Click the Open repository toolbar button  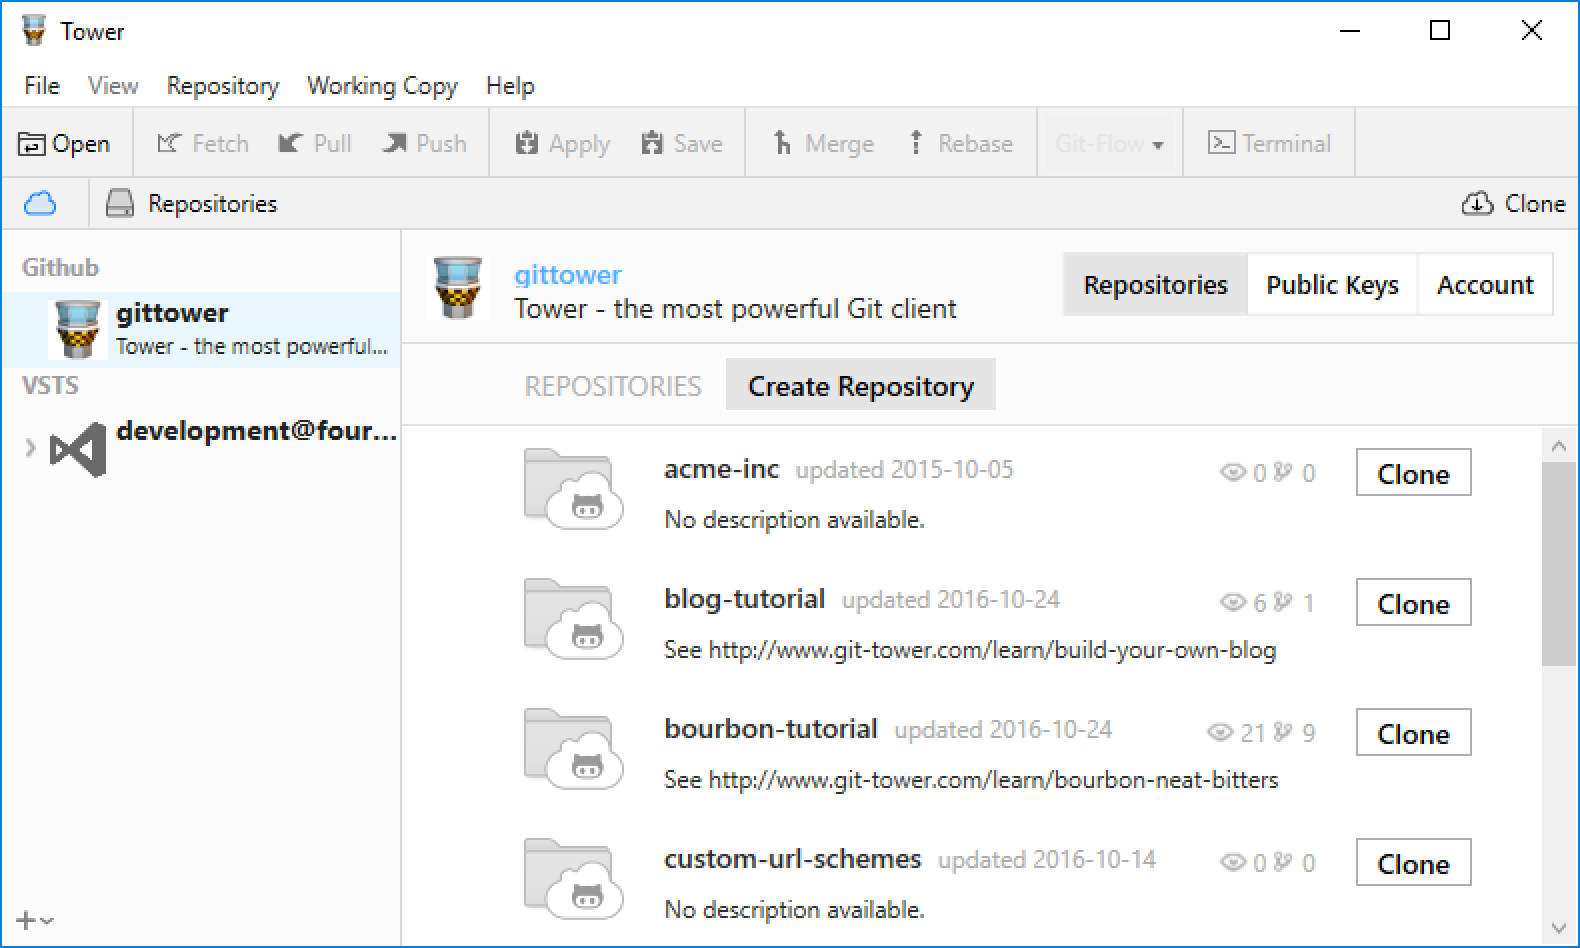(x=64, y=144)
